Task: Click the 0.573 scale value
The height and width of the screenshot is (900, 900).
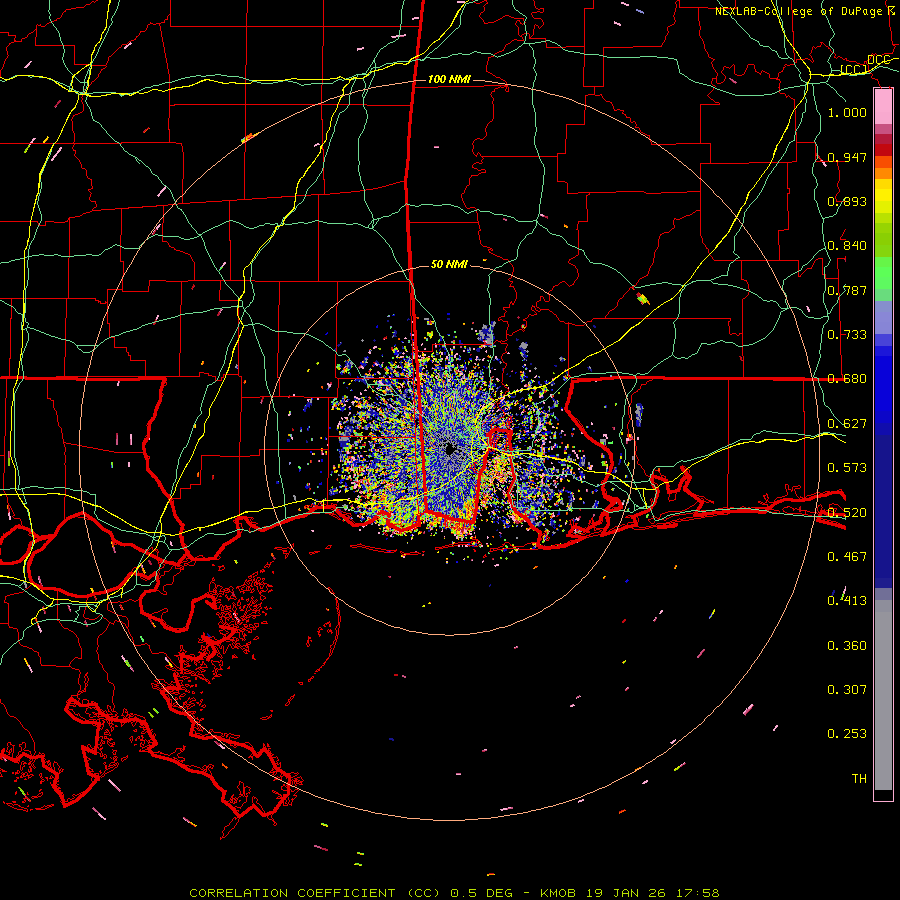Action: click(847, 468)
